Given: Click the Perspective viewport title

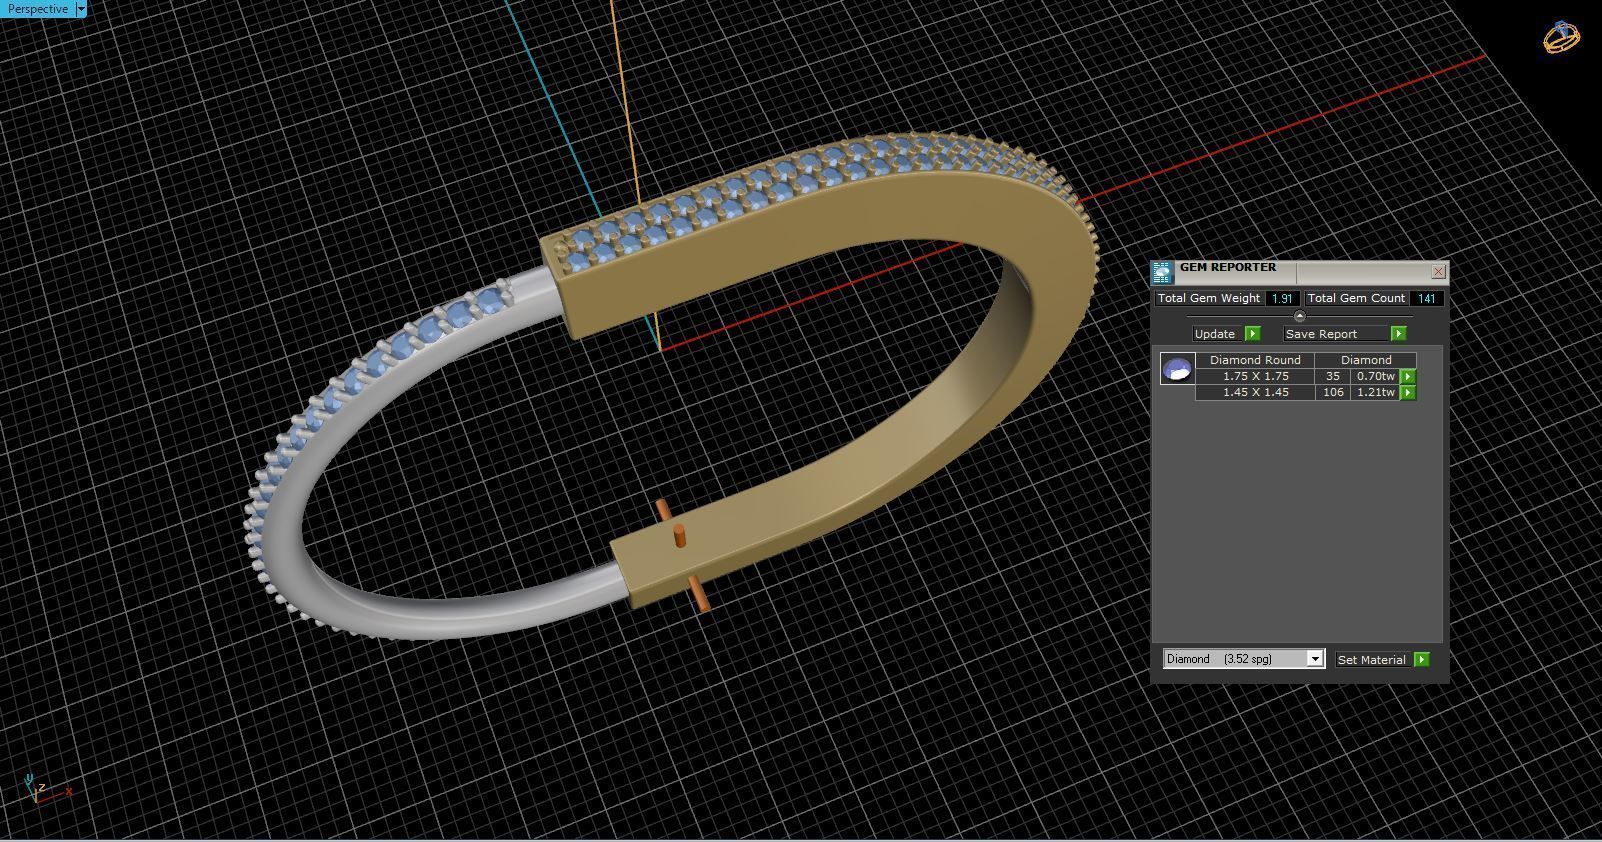Looking at the screenshot, I should tap(38, 9).
